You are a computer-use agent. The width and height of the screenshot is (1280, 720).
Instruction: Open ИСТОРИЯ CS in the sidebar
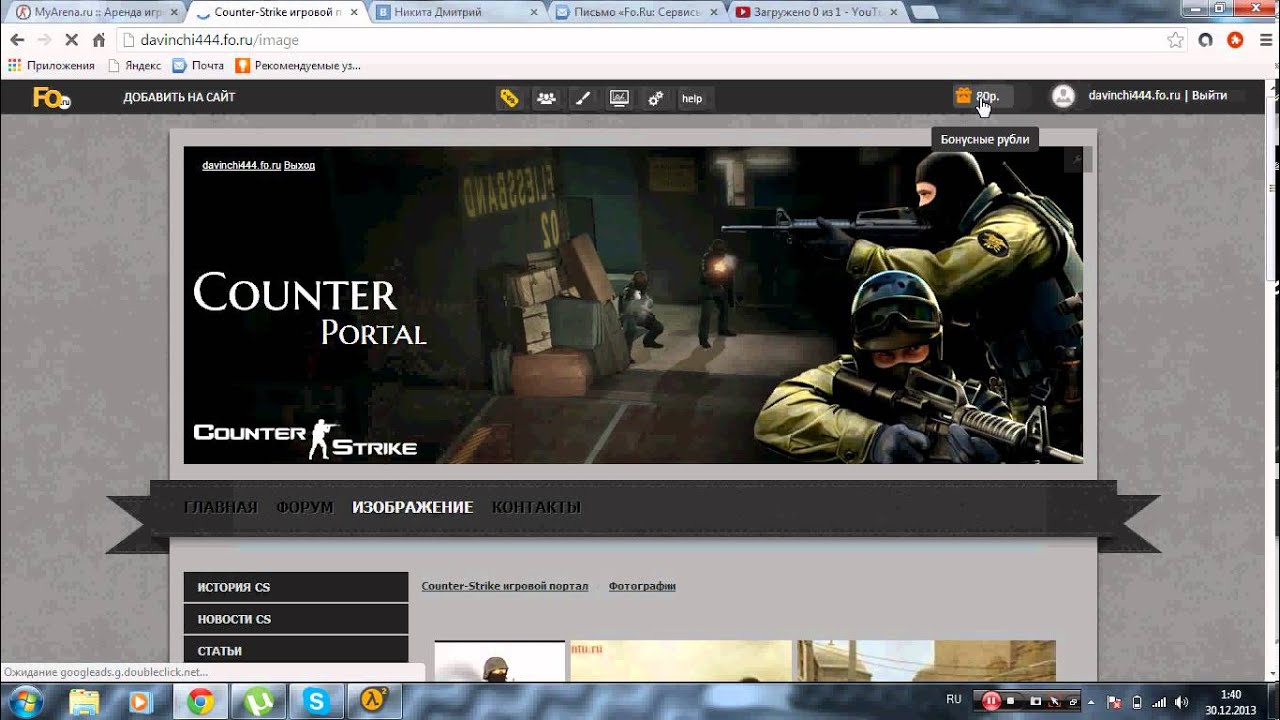[x=296, y=587]
